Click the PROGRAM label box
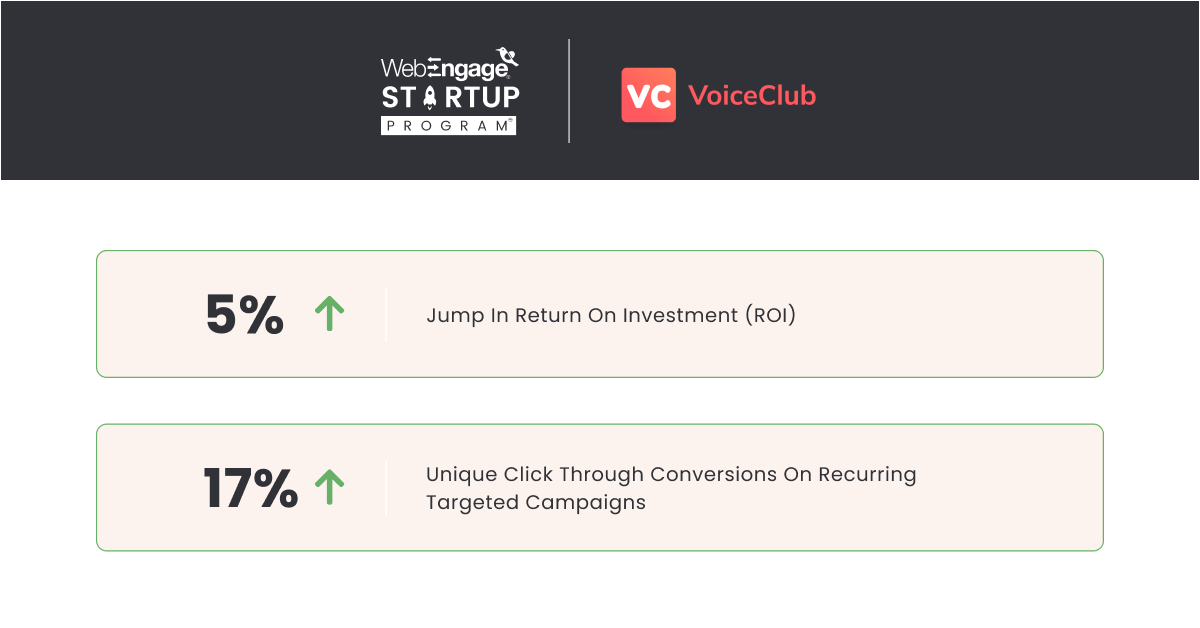The width and height of the screenshot is (1200, 628). 449,126
